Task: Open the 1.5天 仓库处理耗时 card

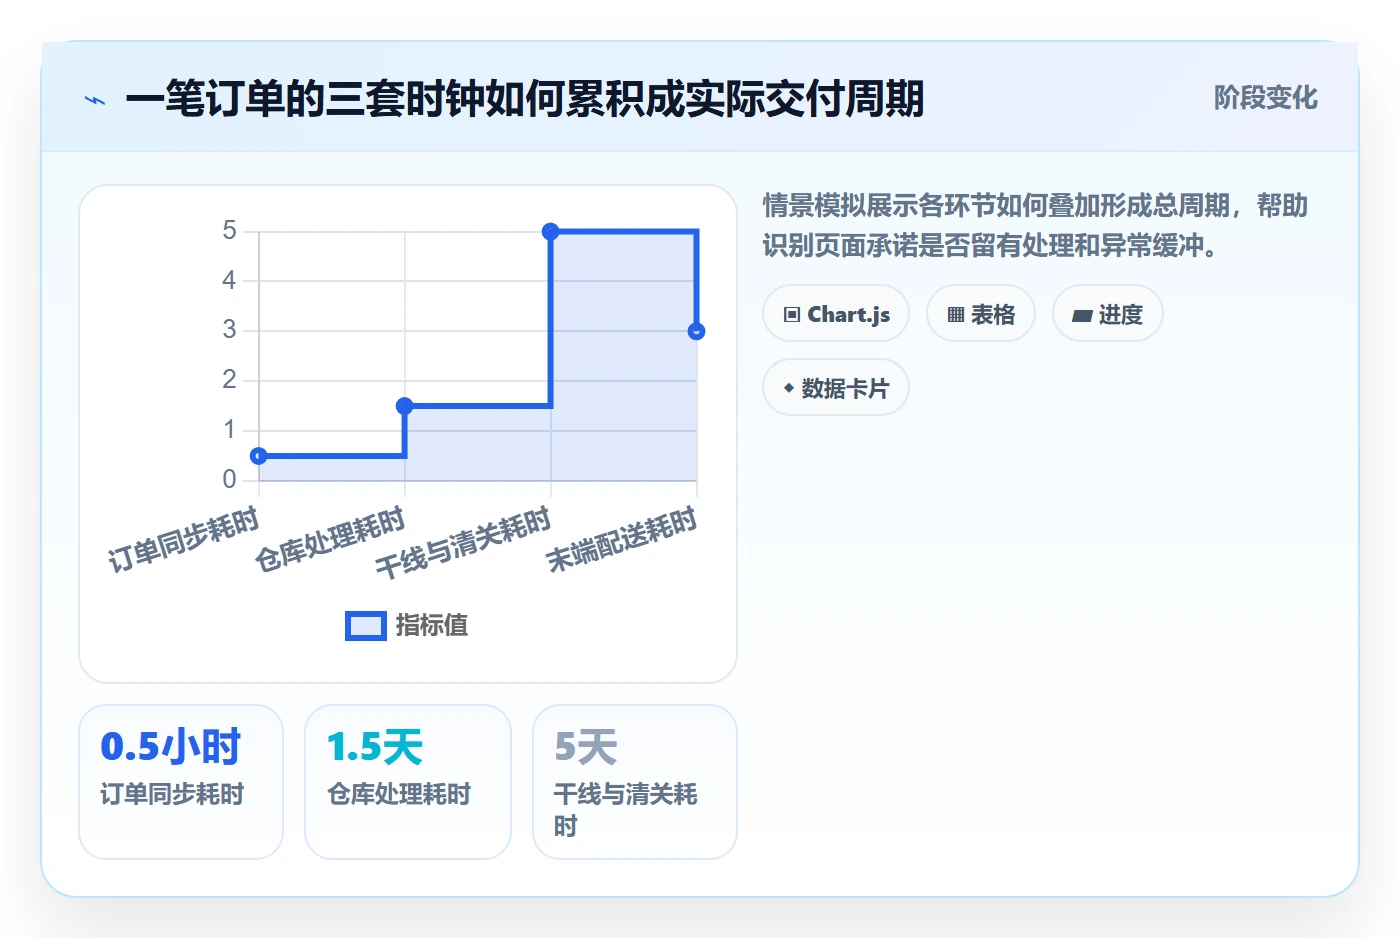Action: [x=408, y=782]
